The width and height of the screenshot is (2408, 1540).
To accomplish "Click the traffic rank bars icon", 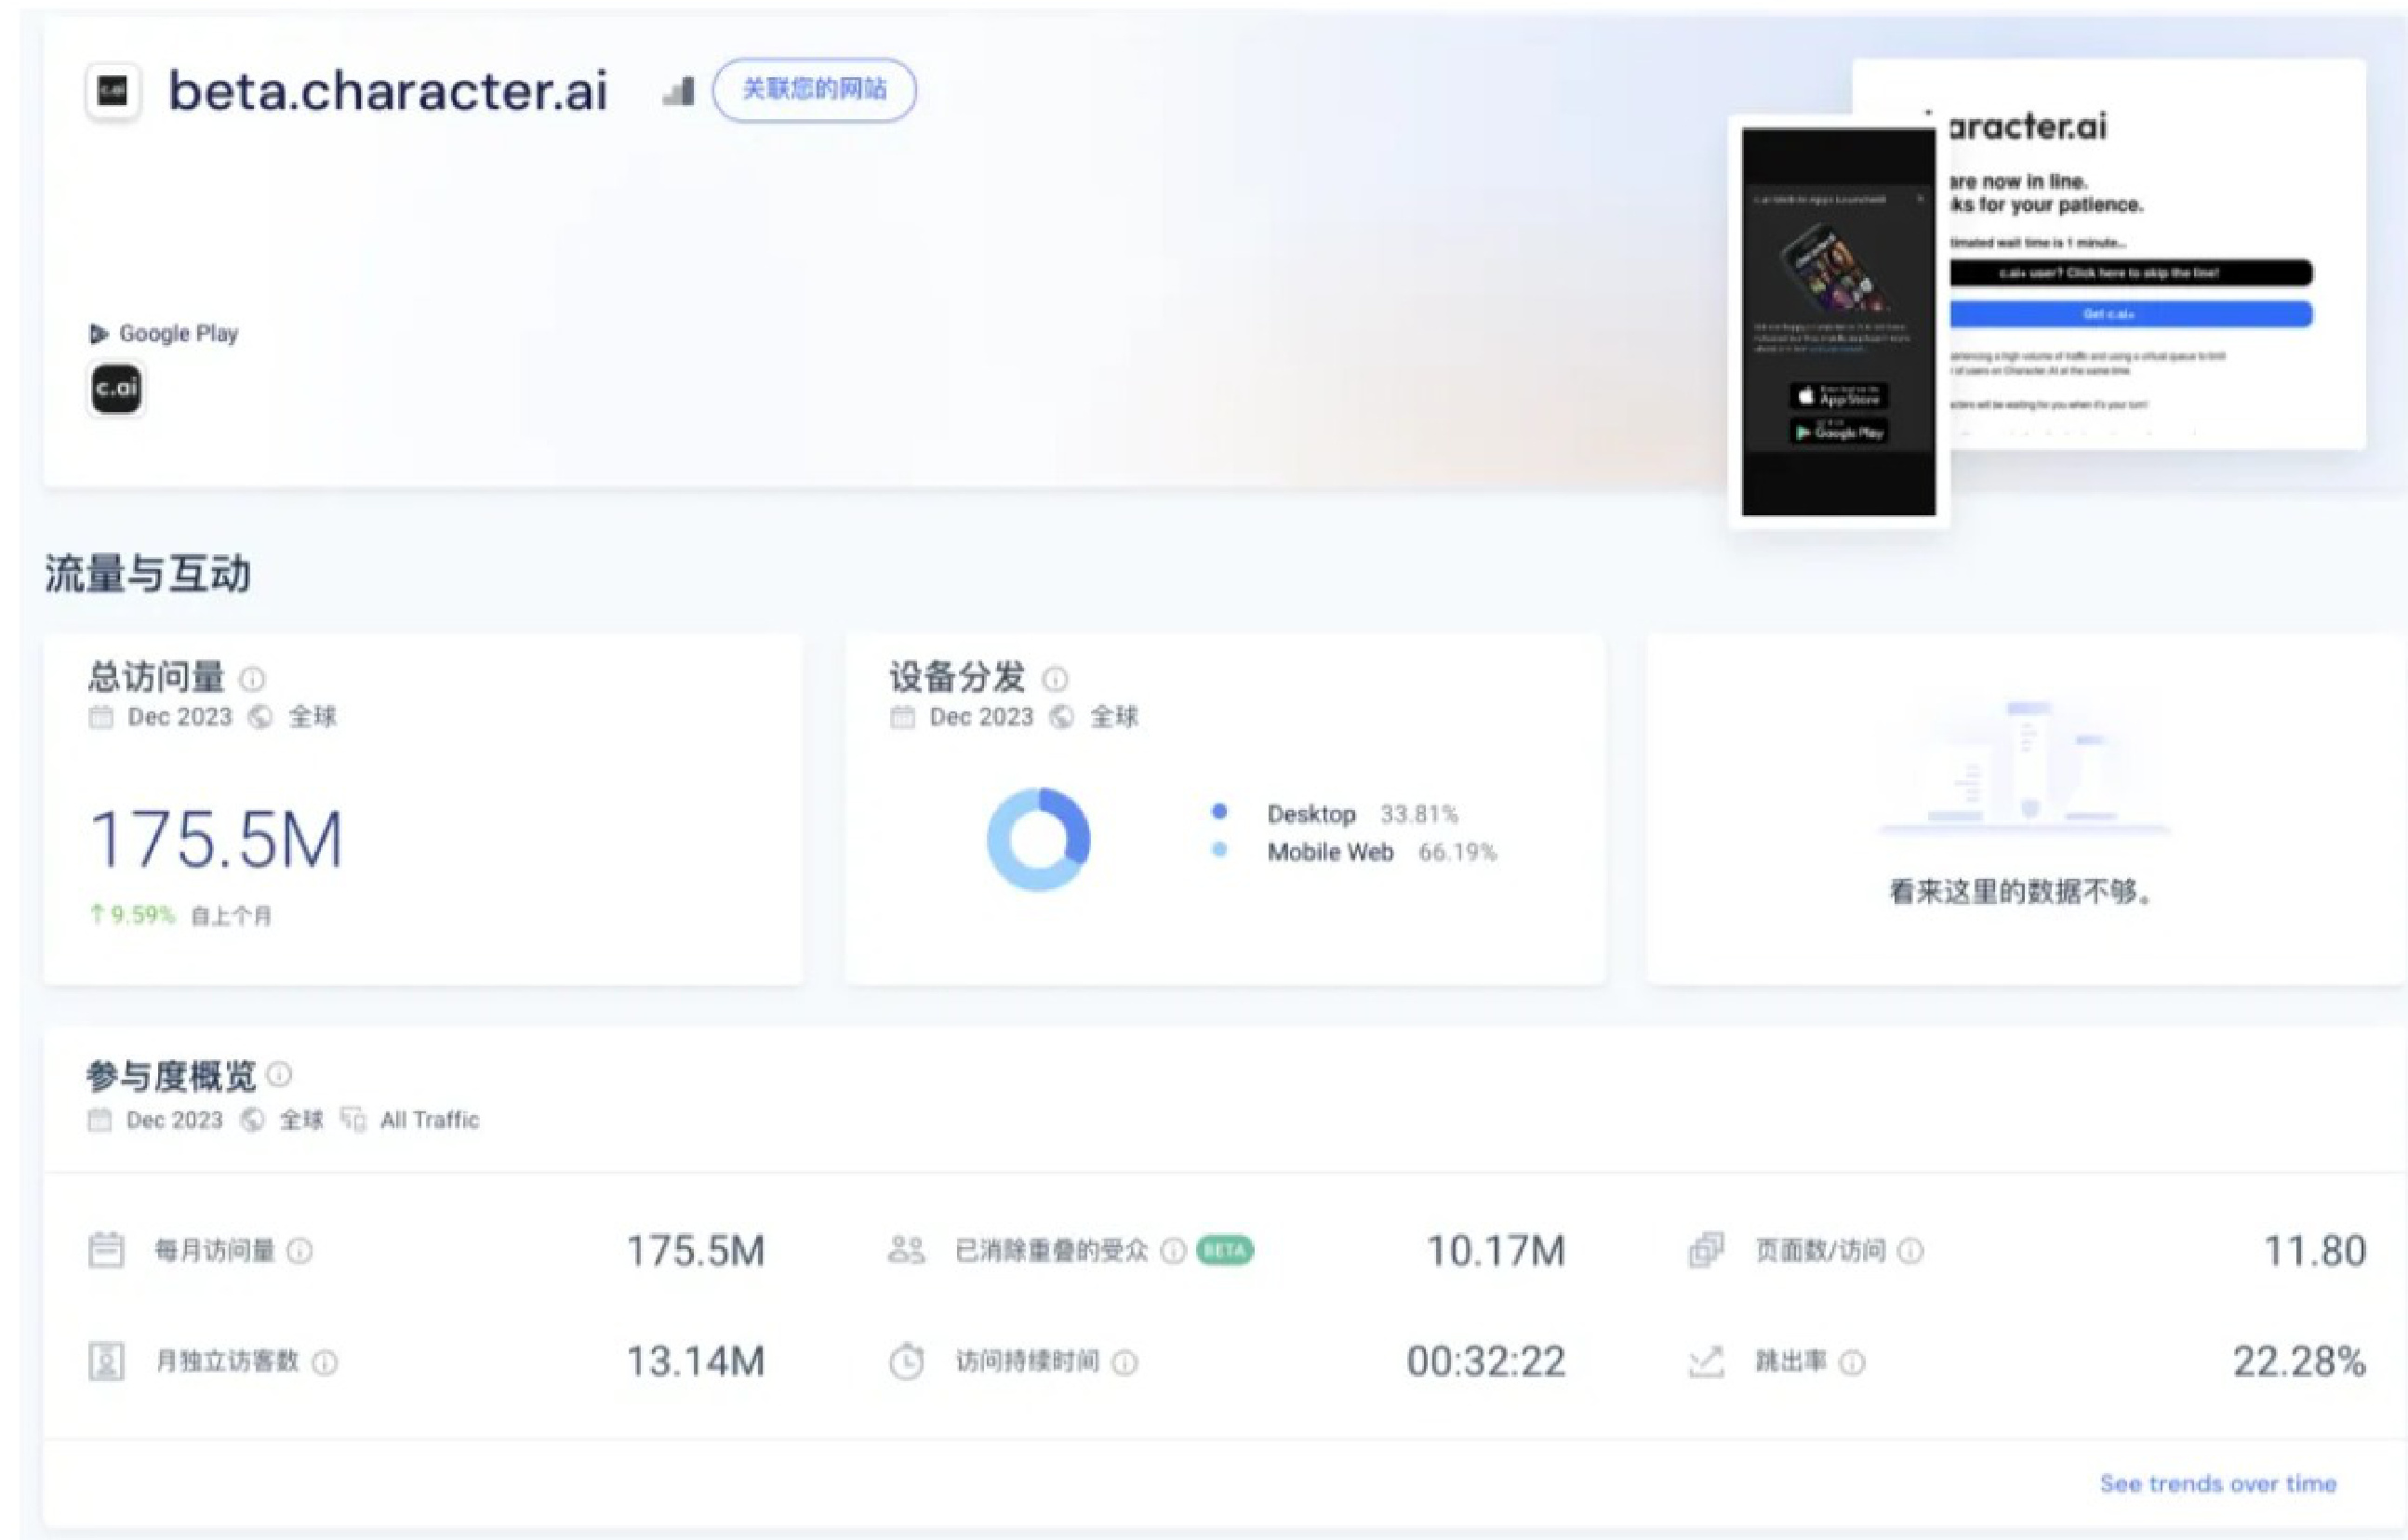I will pyautogui.click(x=679, y=92).
